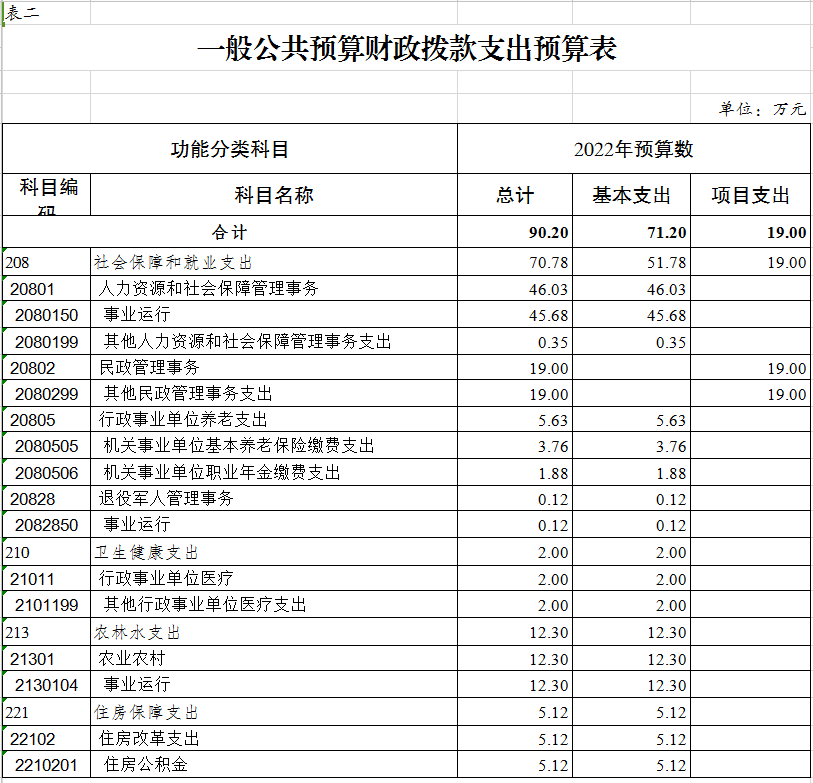
Task: Click the 51.78 basic expenditure value
Action: click(x=667, y=262)
